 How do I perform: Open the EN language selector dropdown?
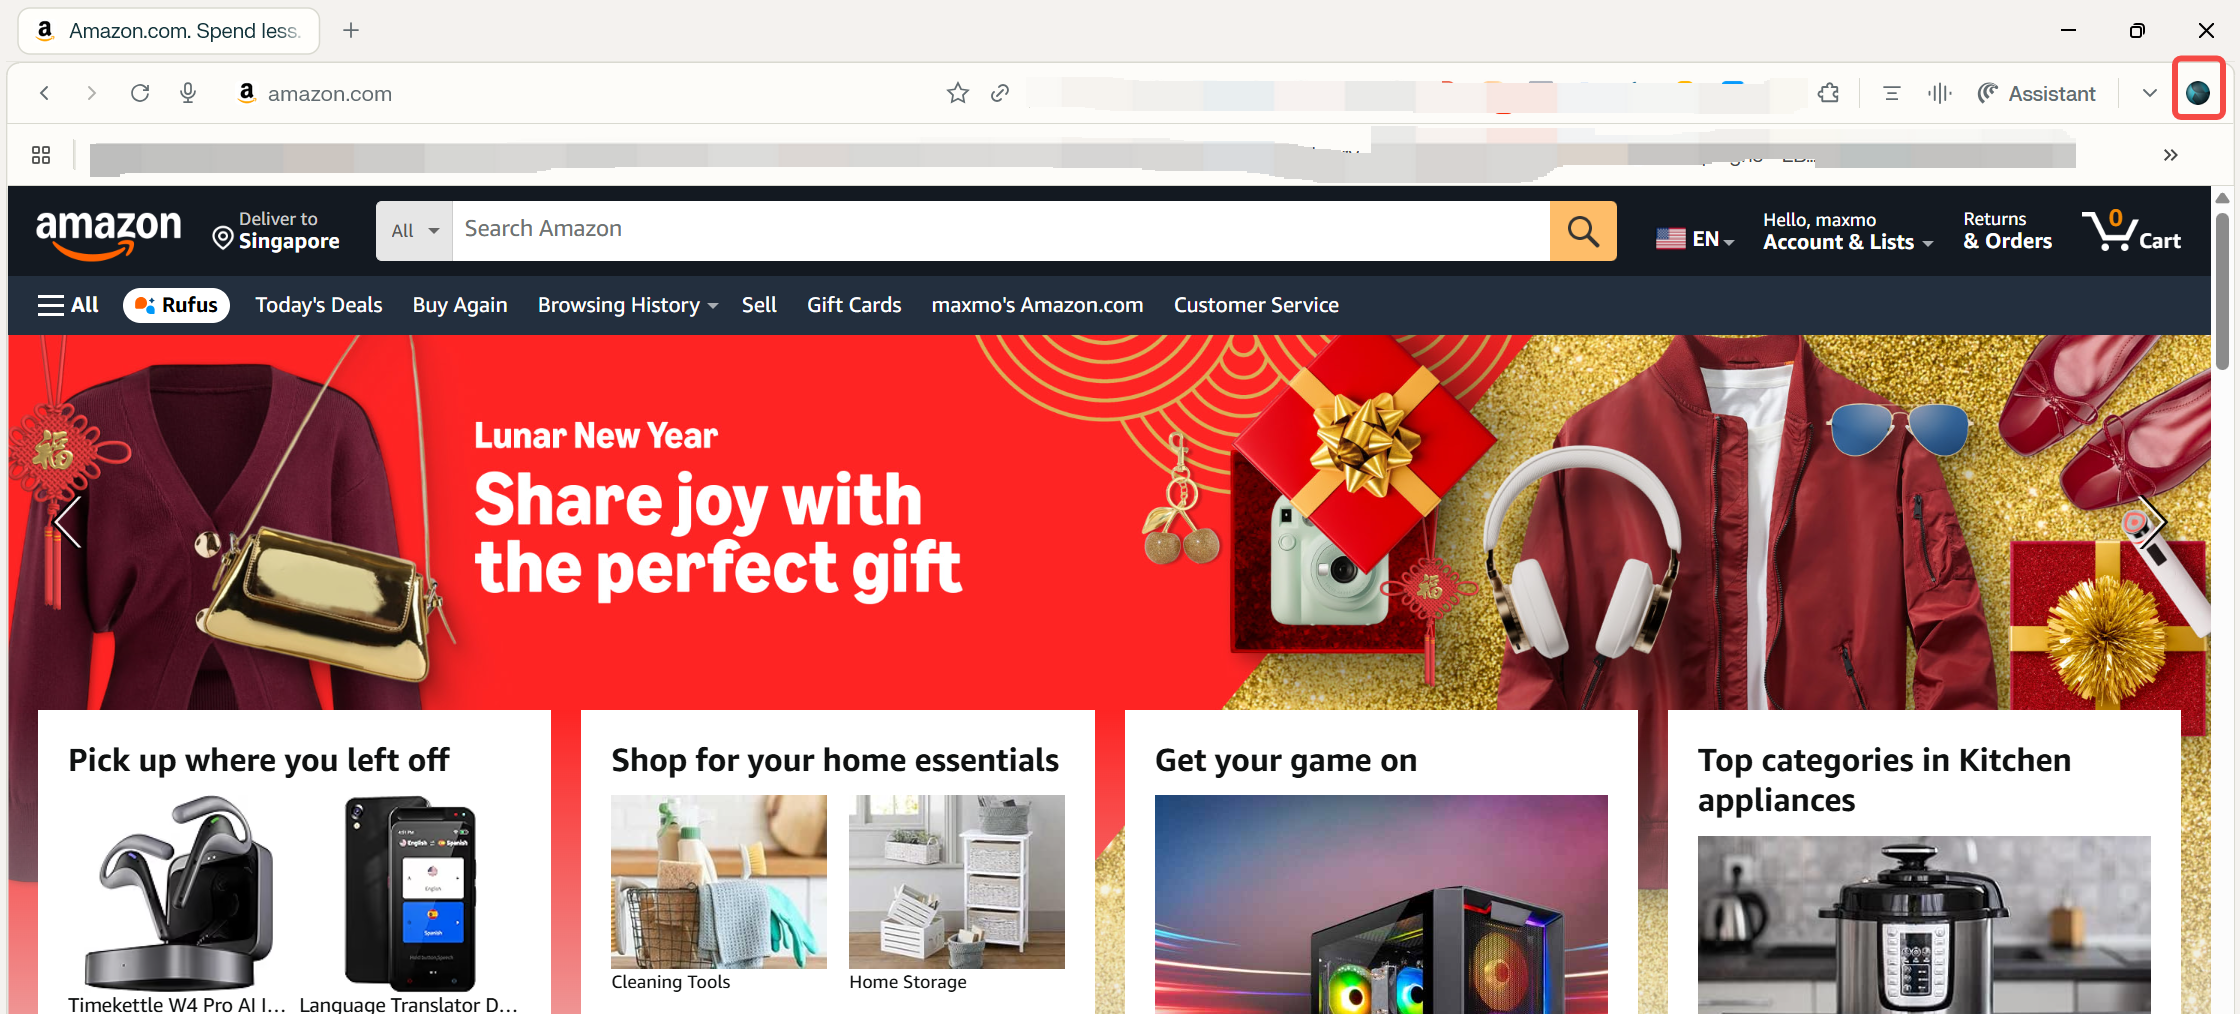pyautogui.click(x=1695, y=239)
